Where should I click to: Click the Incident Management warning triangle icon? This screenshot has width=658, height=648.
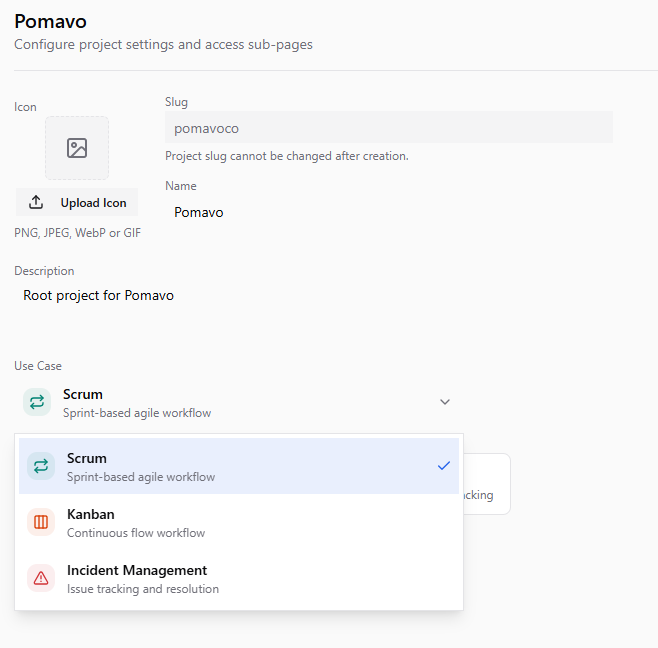click(x=41, y=578)
